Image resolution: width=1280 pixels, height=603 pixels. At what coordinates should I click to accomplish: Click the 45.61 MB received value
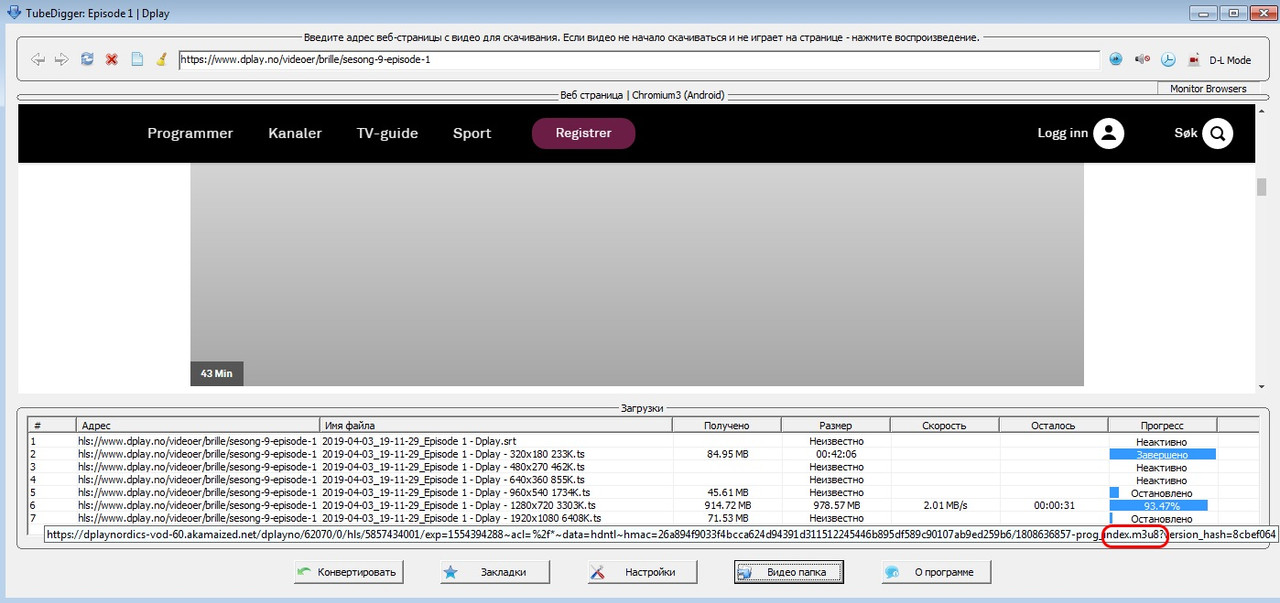[726, 493]
